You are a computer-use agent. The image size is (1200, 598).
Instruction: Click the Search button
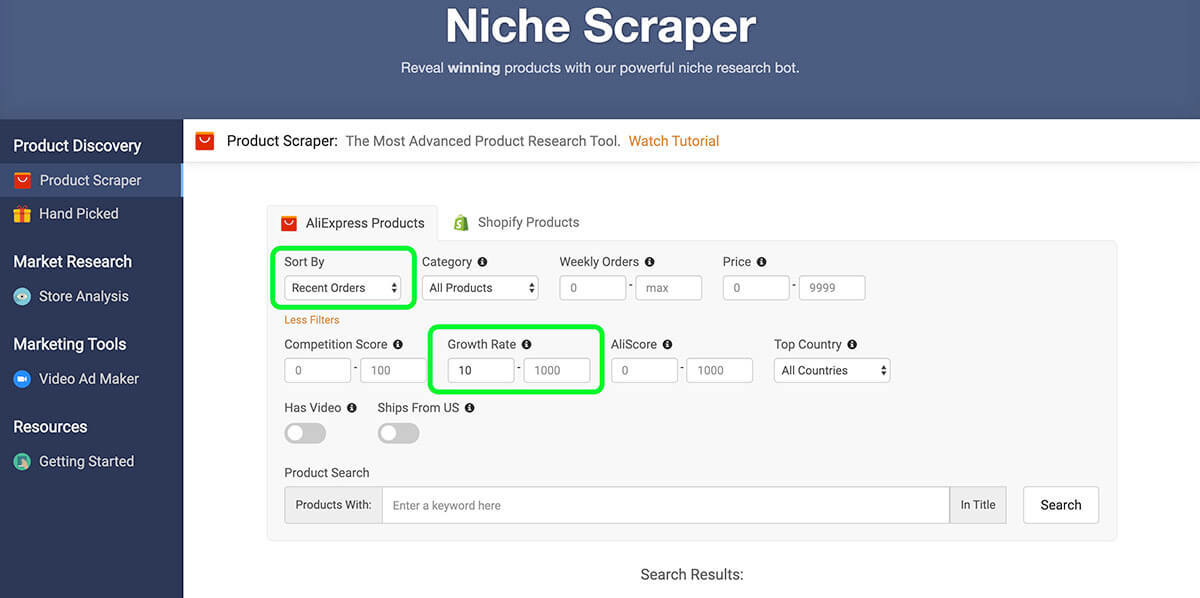point(1061,505)
